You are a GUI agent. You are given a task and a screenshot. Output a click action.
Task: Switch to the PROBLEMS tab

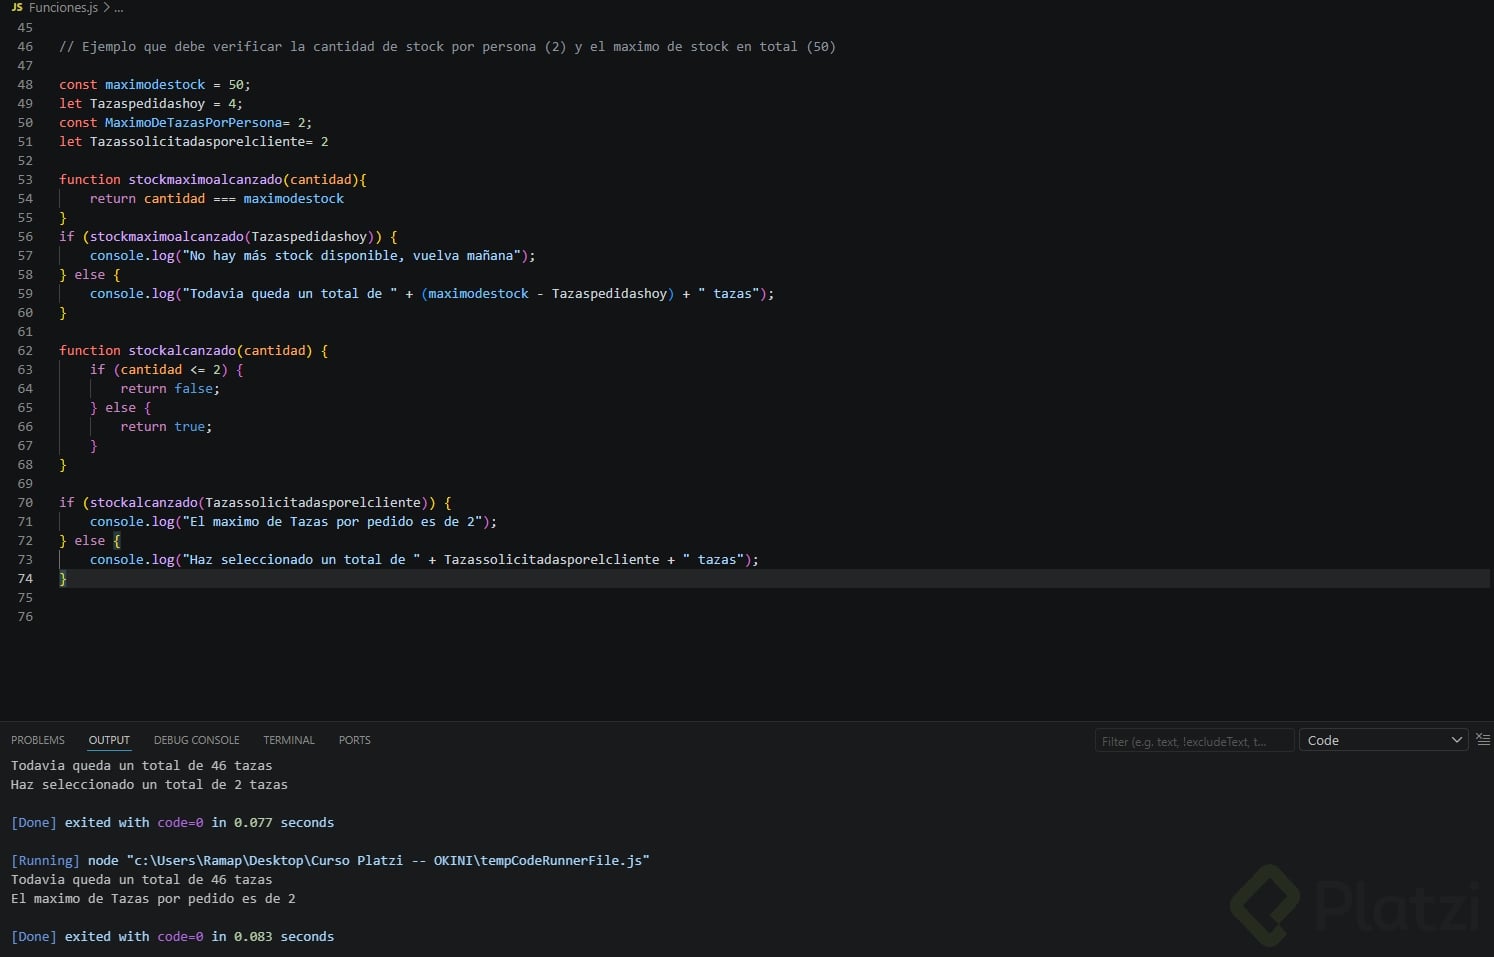click(38, 740)
